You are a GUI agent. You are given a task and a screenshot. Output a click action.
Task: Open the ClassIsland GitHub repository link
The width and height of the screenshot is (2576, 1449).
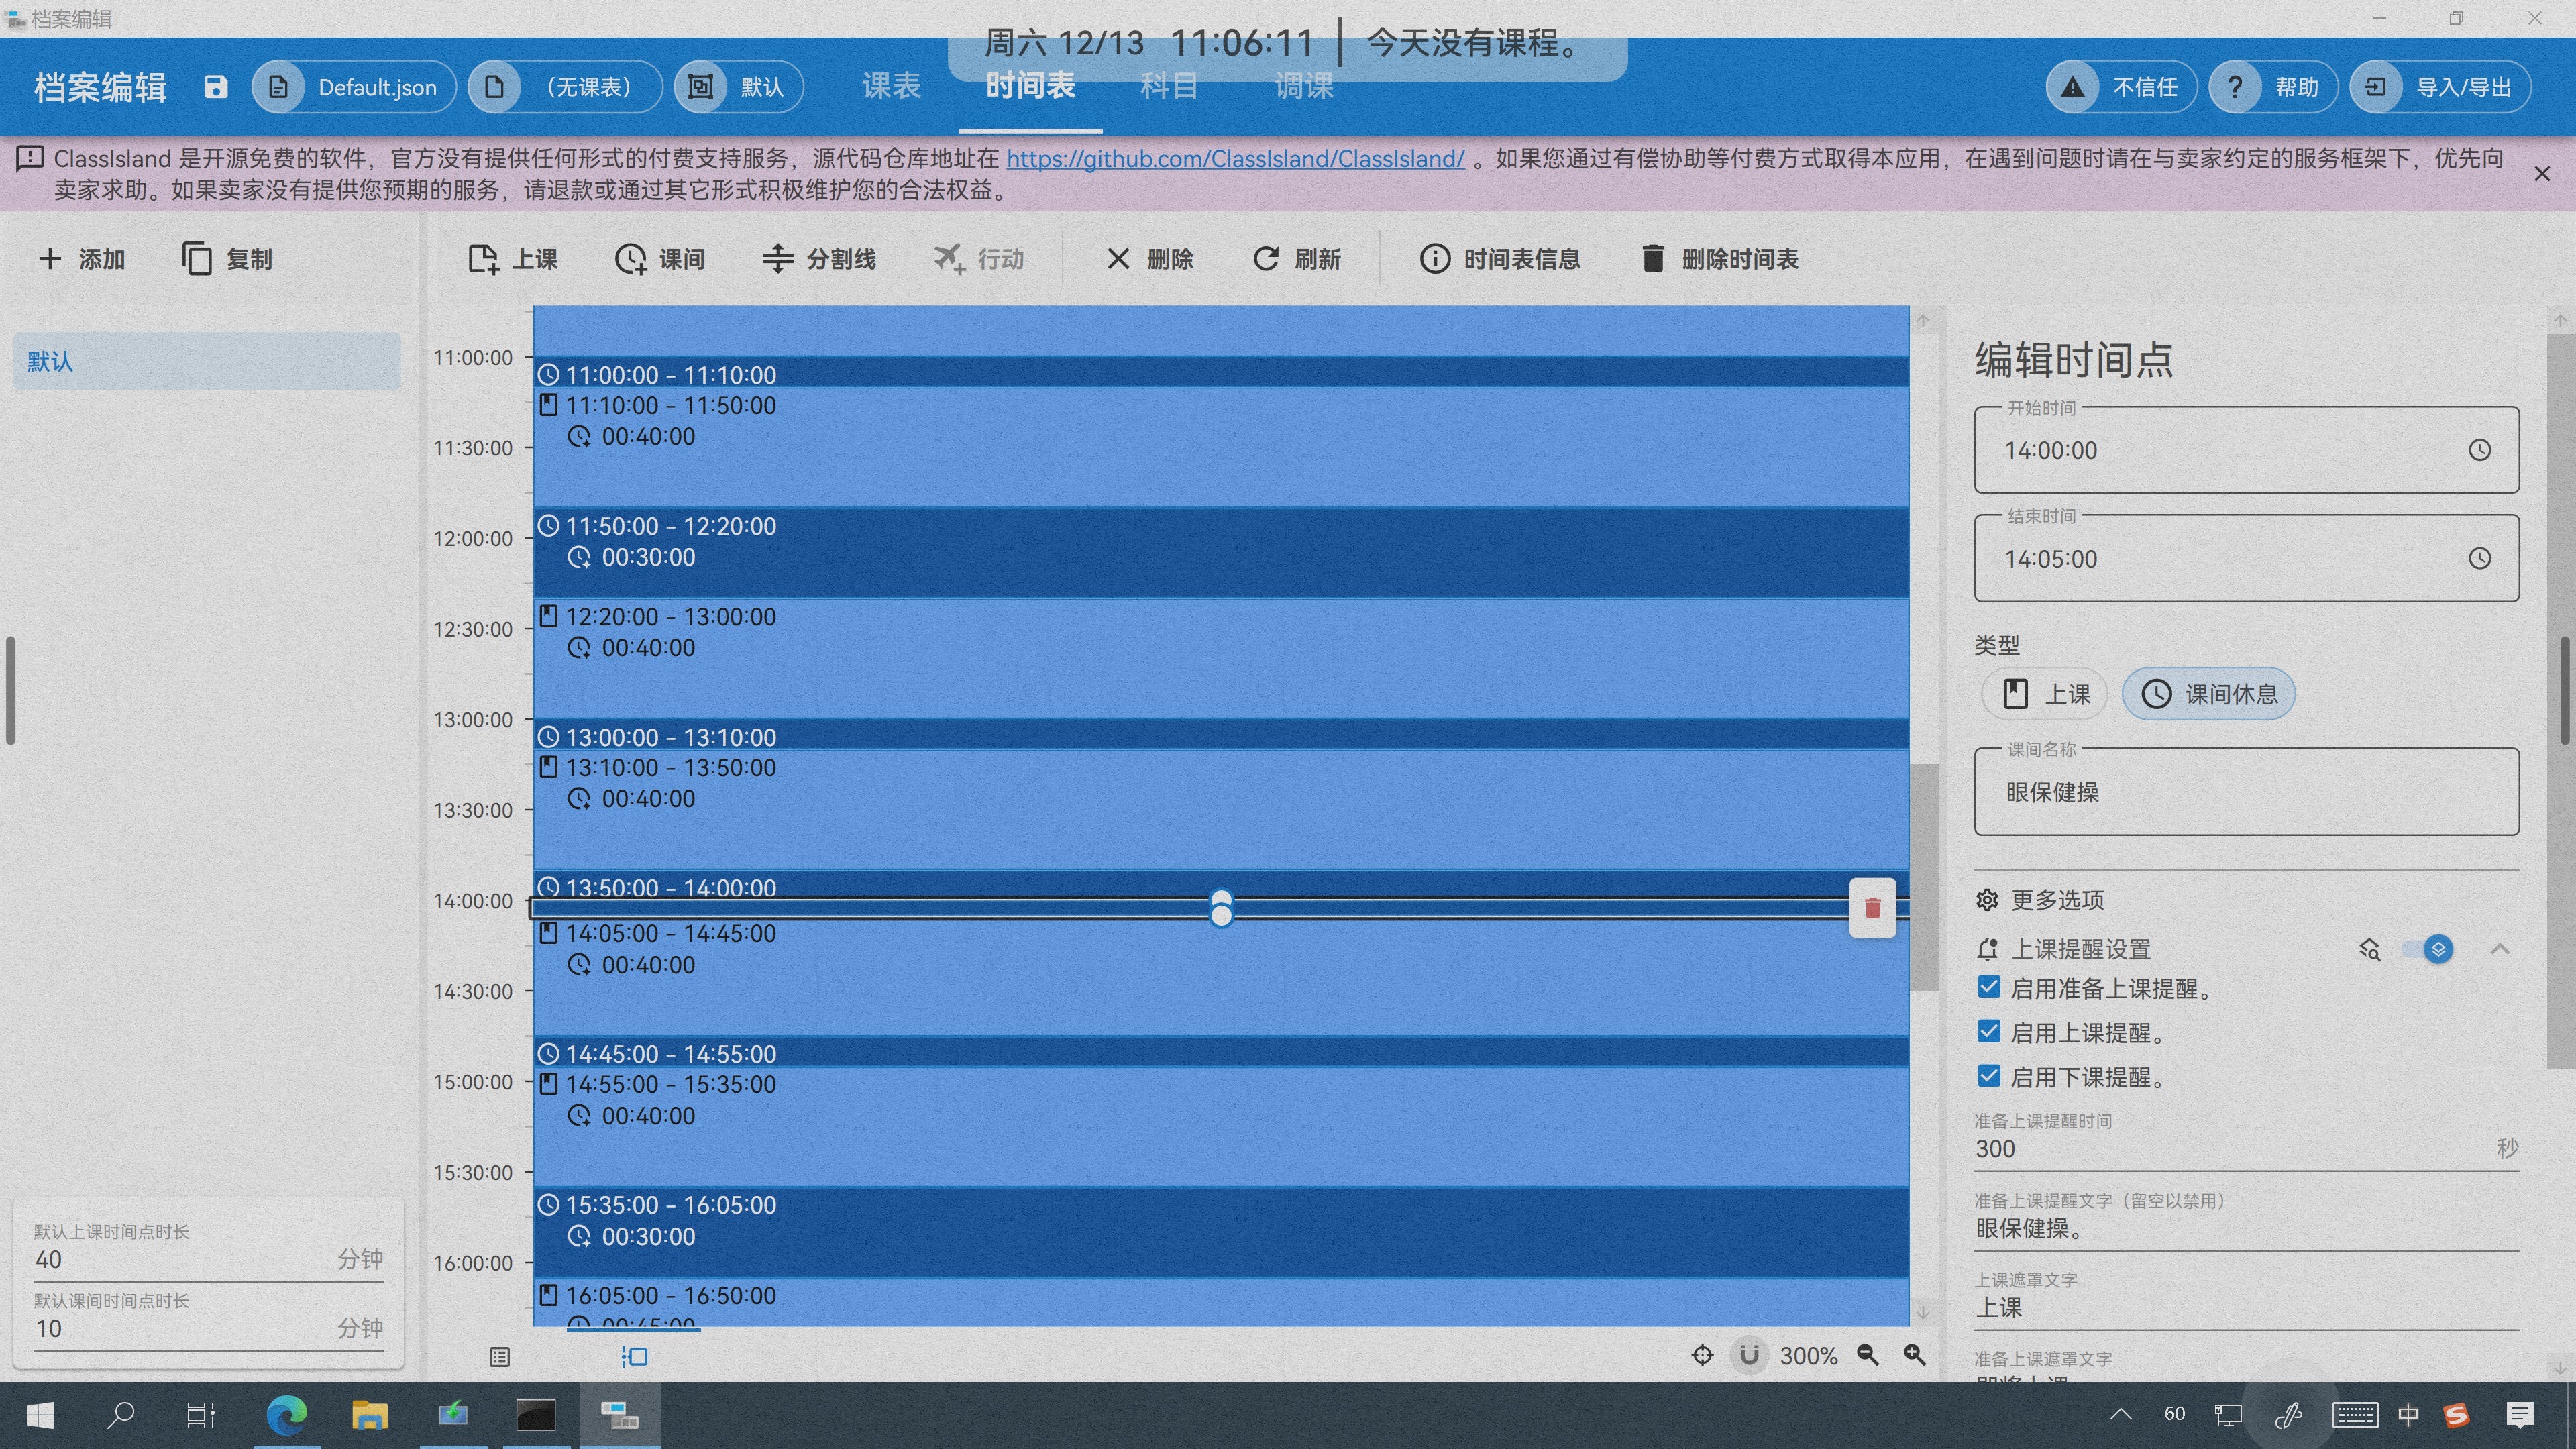coord(1235,158)
